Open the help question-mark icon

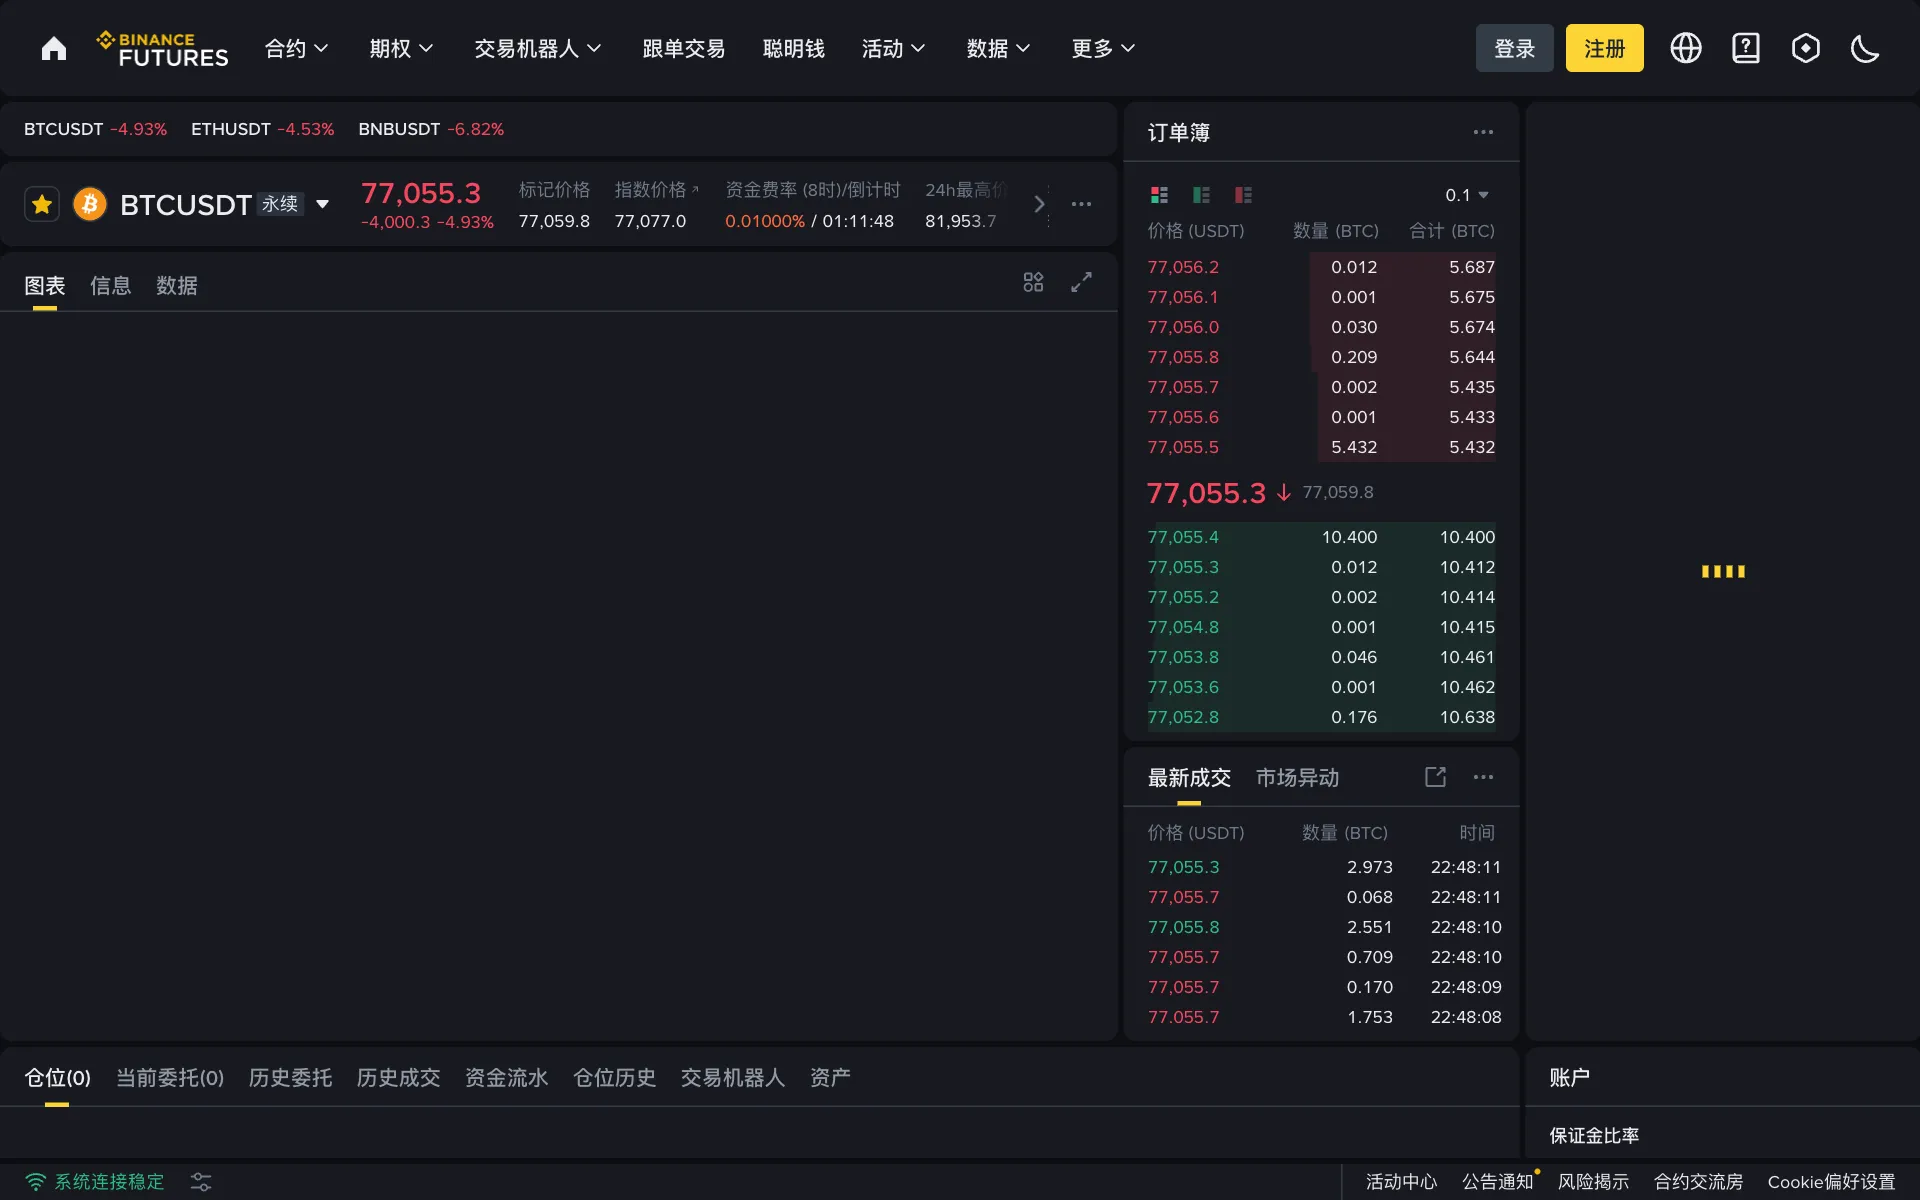click(1746, 48)
